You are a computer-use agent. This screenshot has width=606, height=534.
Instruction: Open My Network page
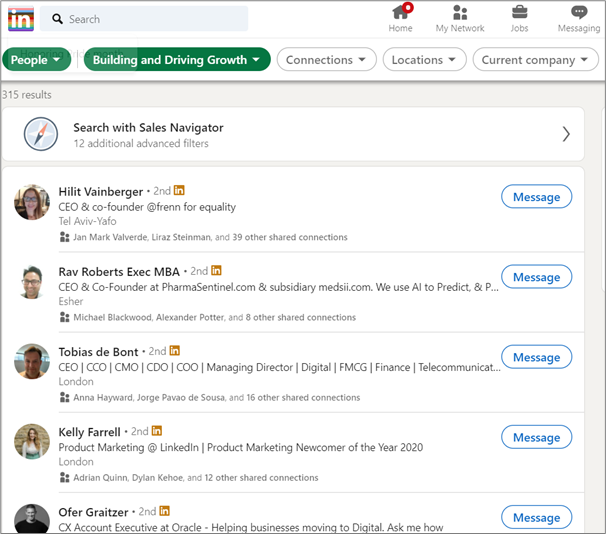coord(460,18)
